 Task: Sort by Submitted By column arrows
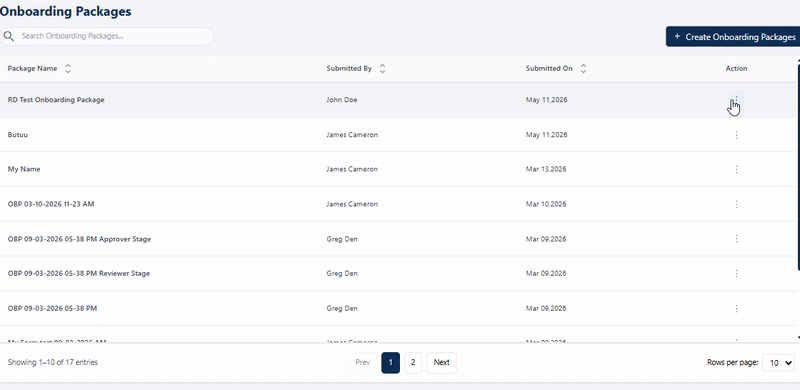[x=382, y=68]
